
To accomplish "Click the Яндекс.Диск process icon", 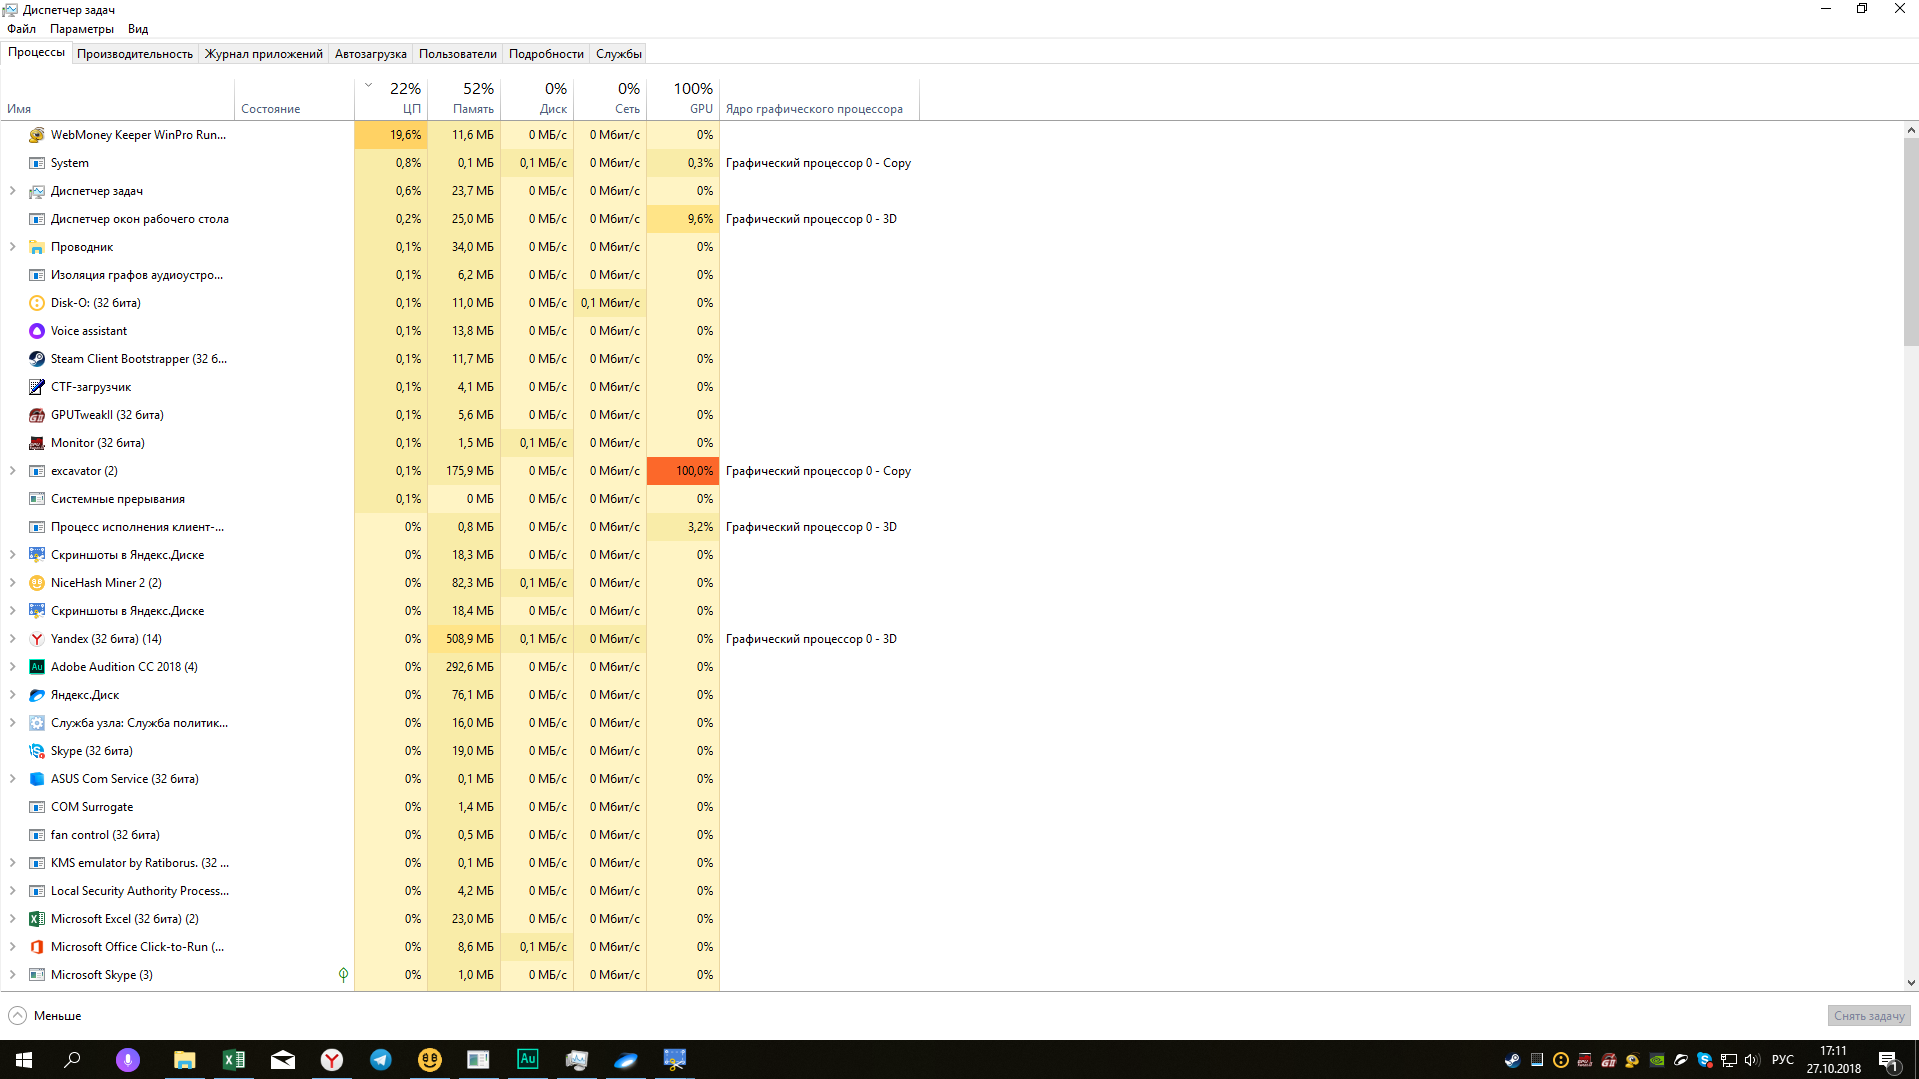I will coord(37,695).
